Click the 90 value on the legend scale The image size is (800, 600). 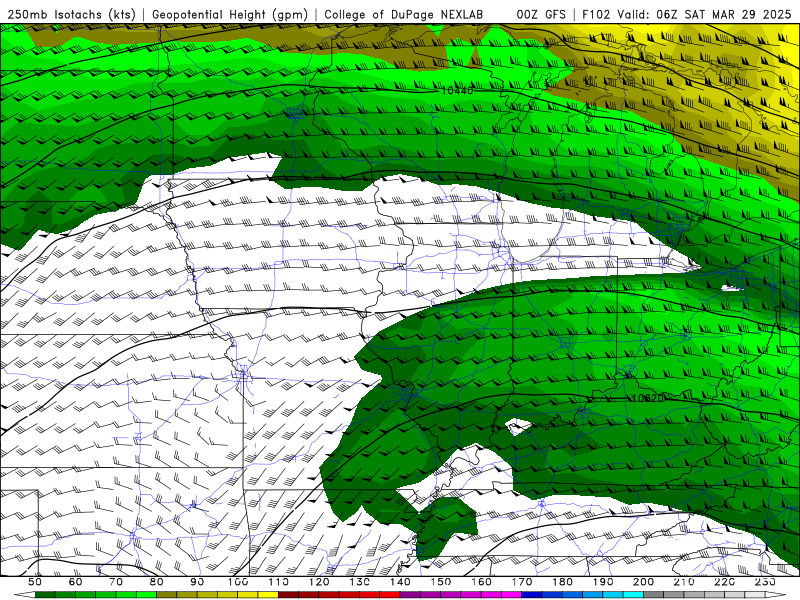[x=197, y=582]
